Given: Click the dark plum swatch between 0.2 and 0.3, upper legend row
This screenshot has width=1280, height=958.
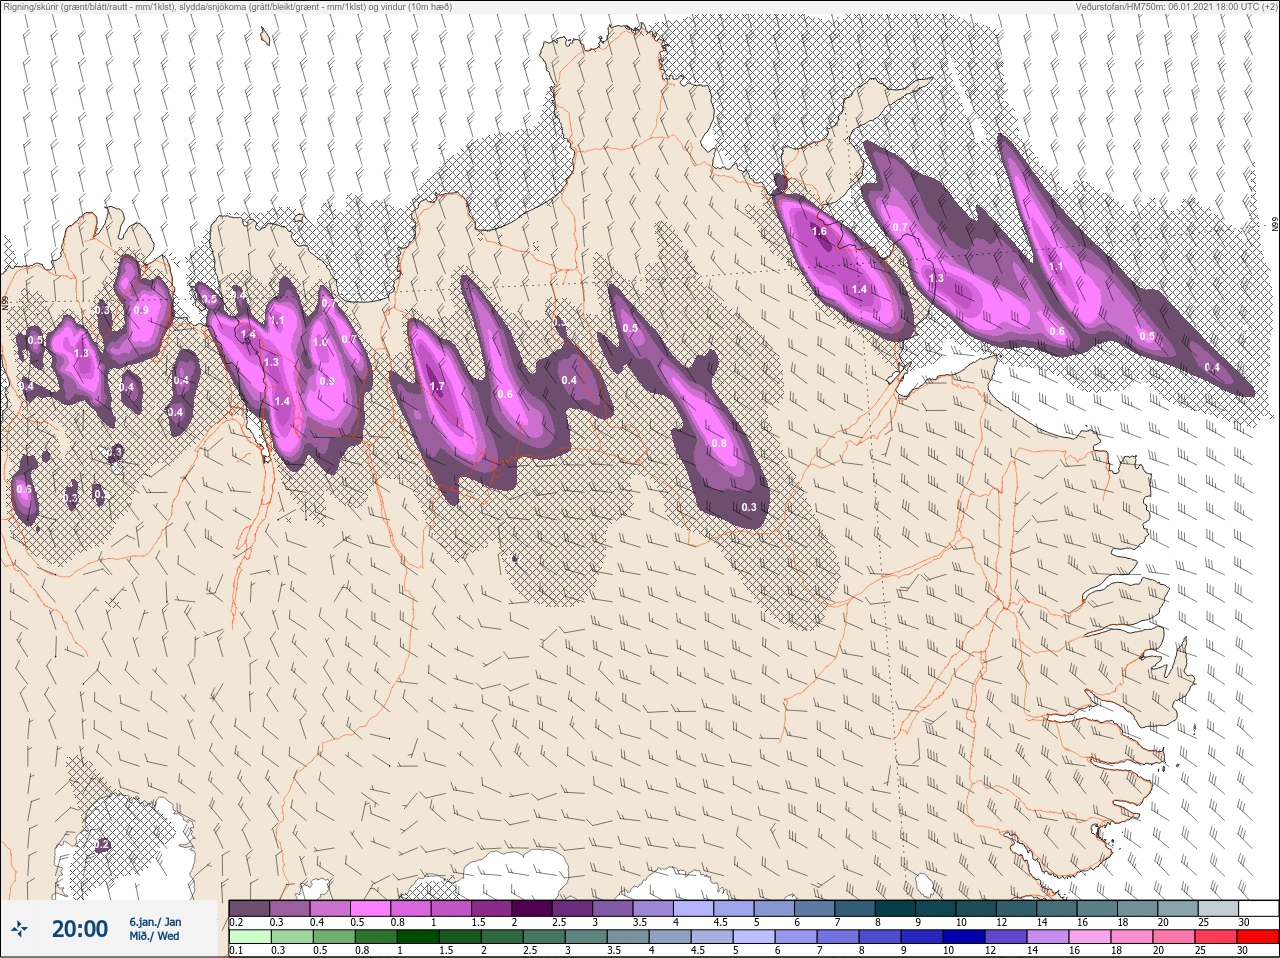Looking at the screenshot, I should coord(249,908).
